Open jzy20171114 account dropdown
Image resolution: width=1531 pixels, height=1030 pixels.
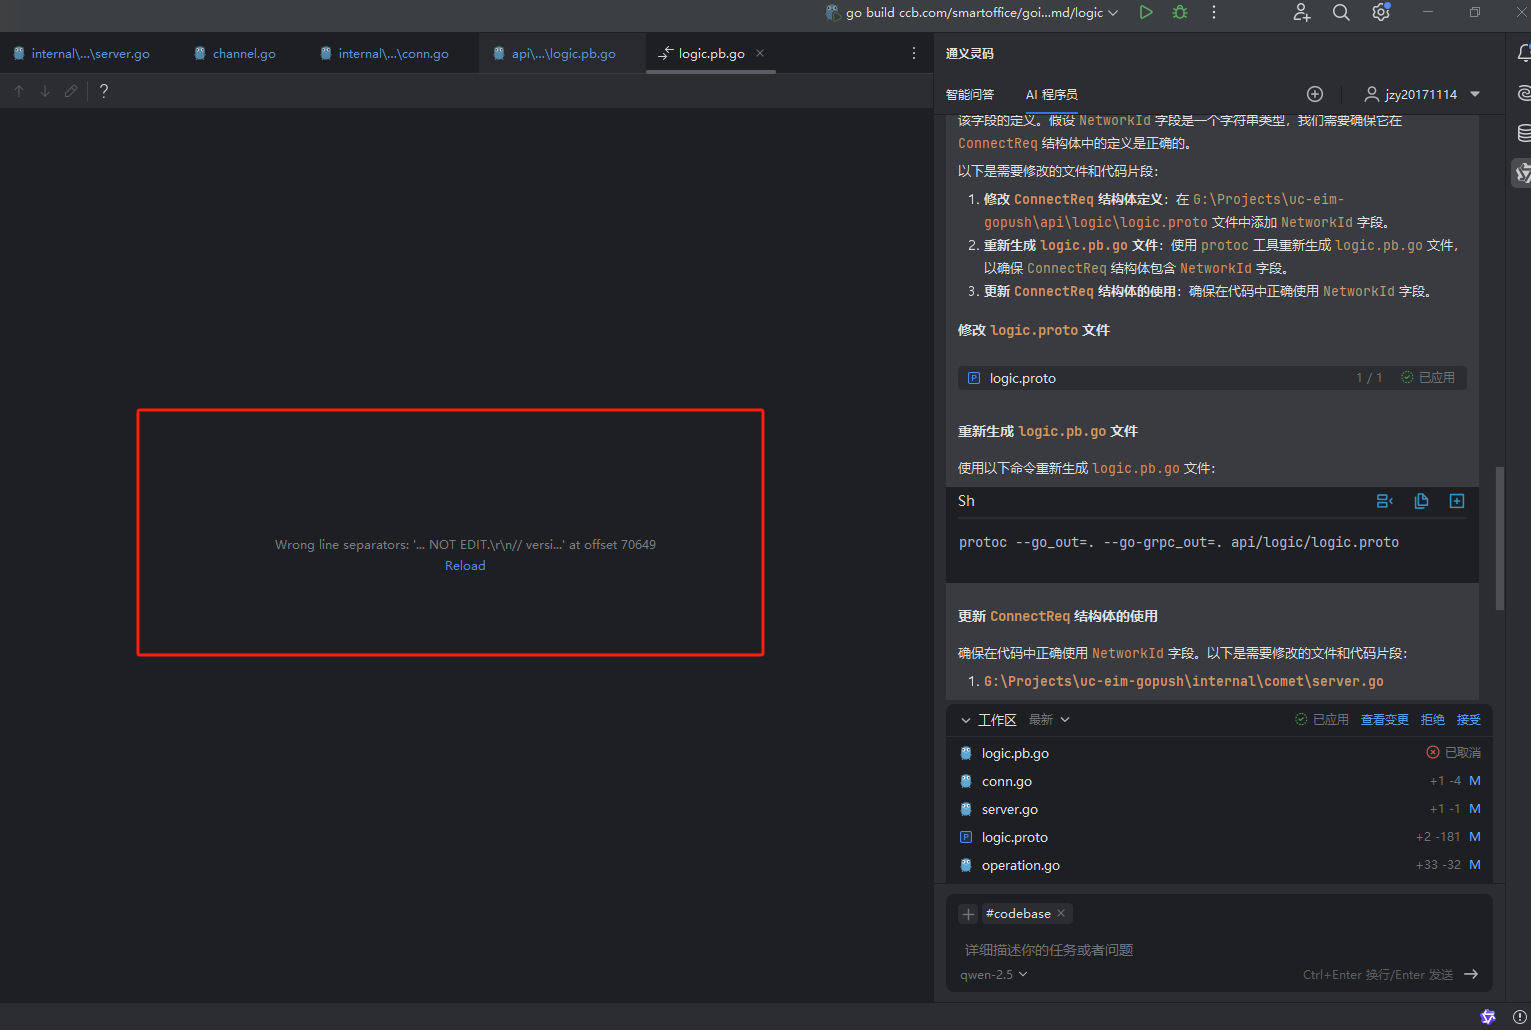[1422, 94]
